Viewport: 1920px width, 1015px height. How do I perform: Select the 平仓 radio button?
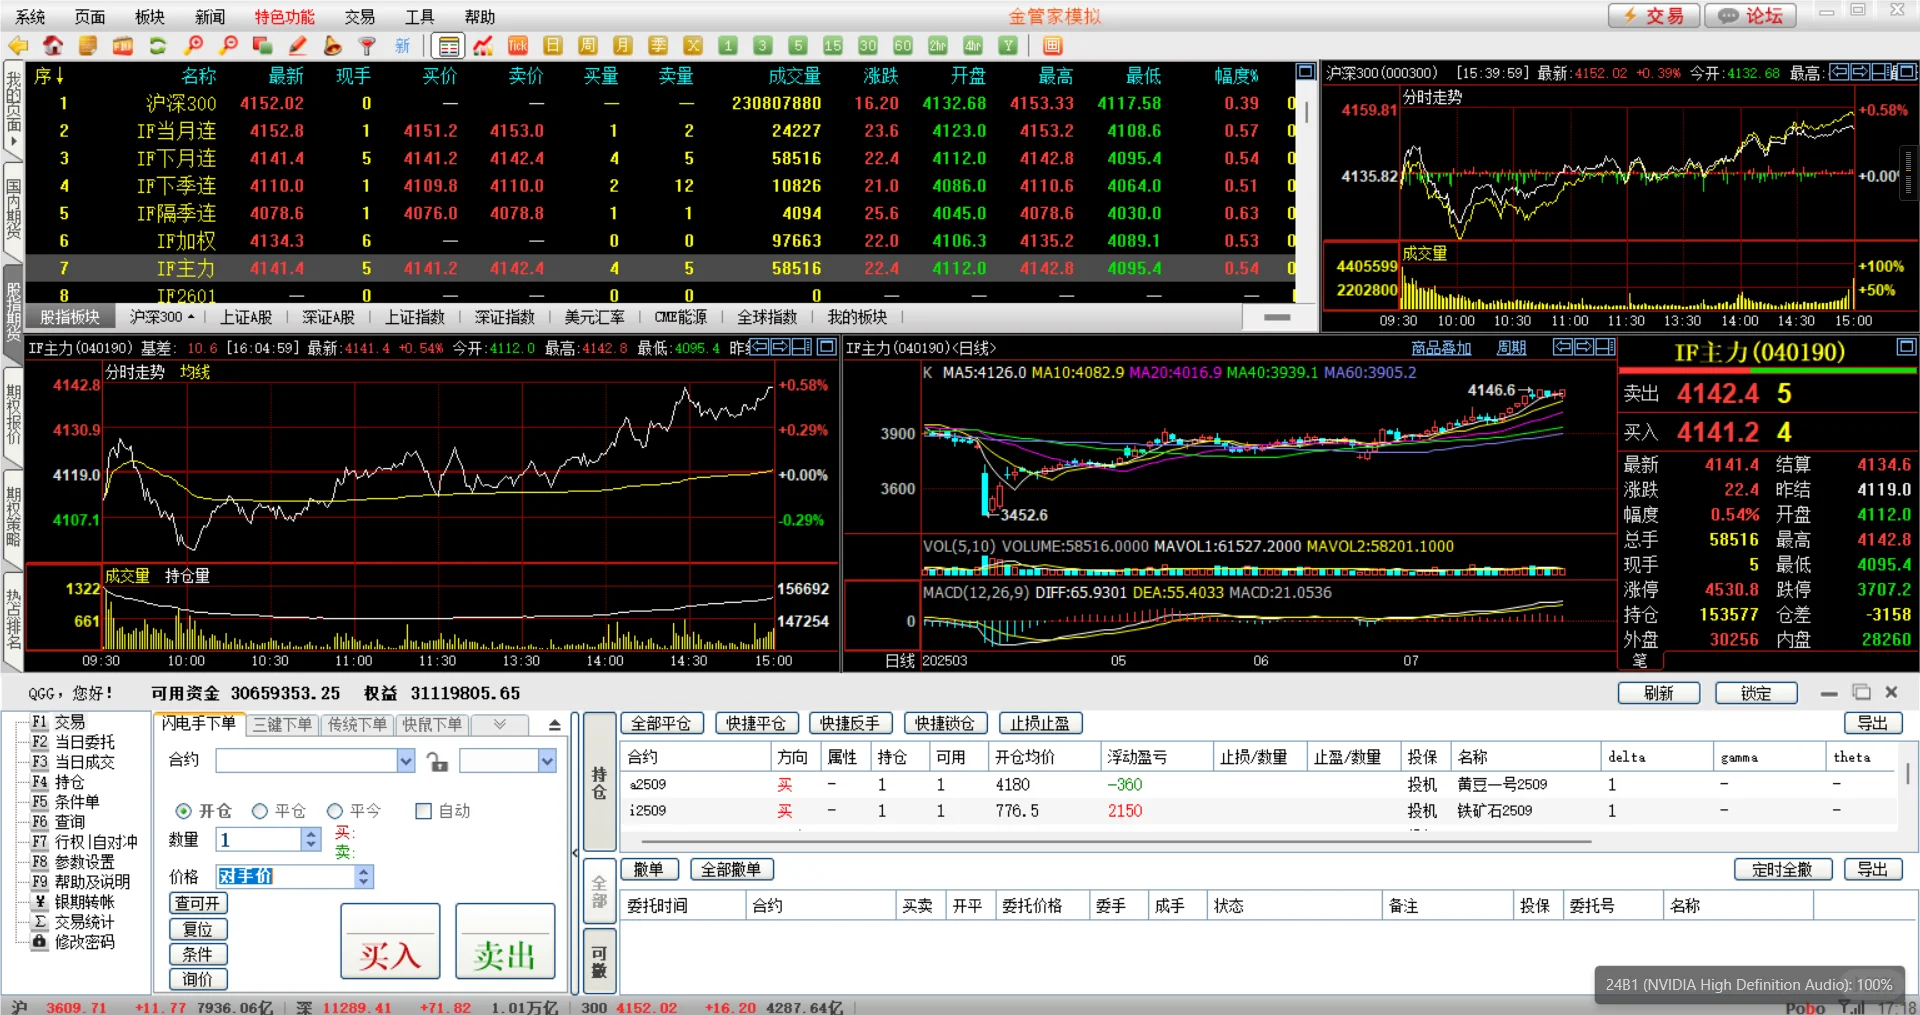point(260,811)
